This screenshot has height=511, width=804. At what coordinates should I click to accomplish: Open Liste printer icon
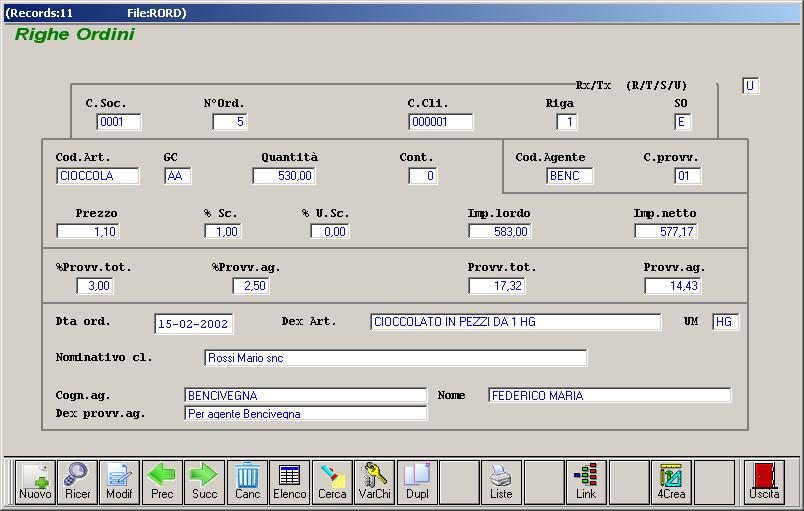tap(501, 482)
